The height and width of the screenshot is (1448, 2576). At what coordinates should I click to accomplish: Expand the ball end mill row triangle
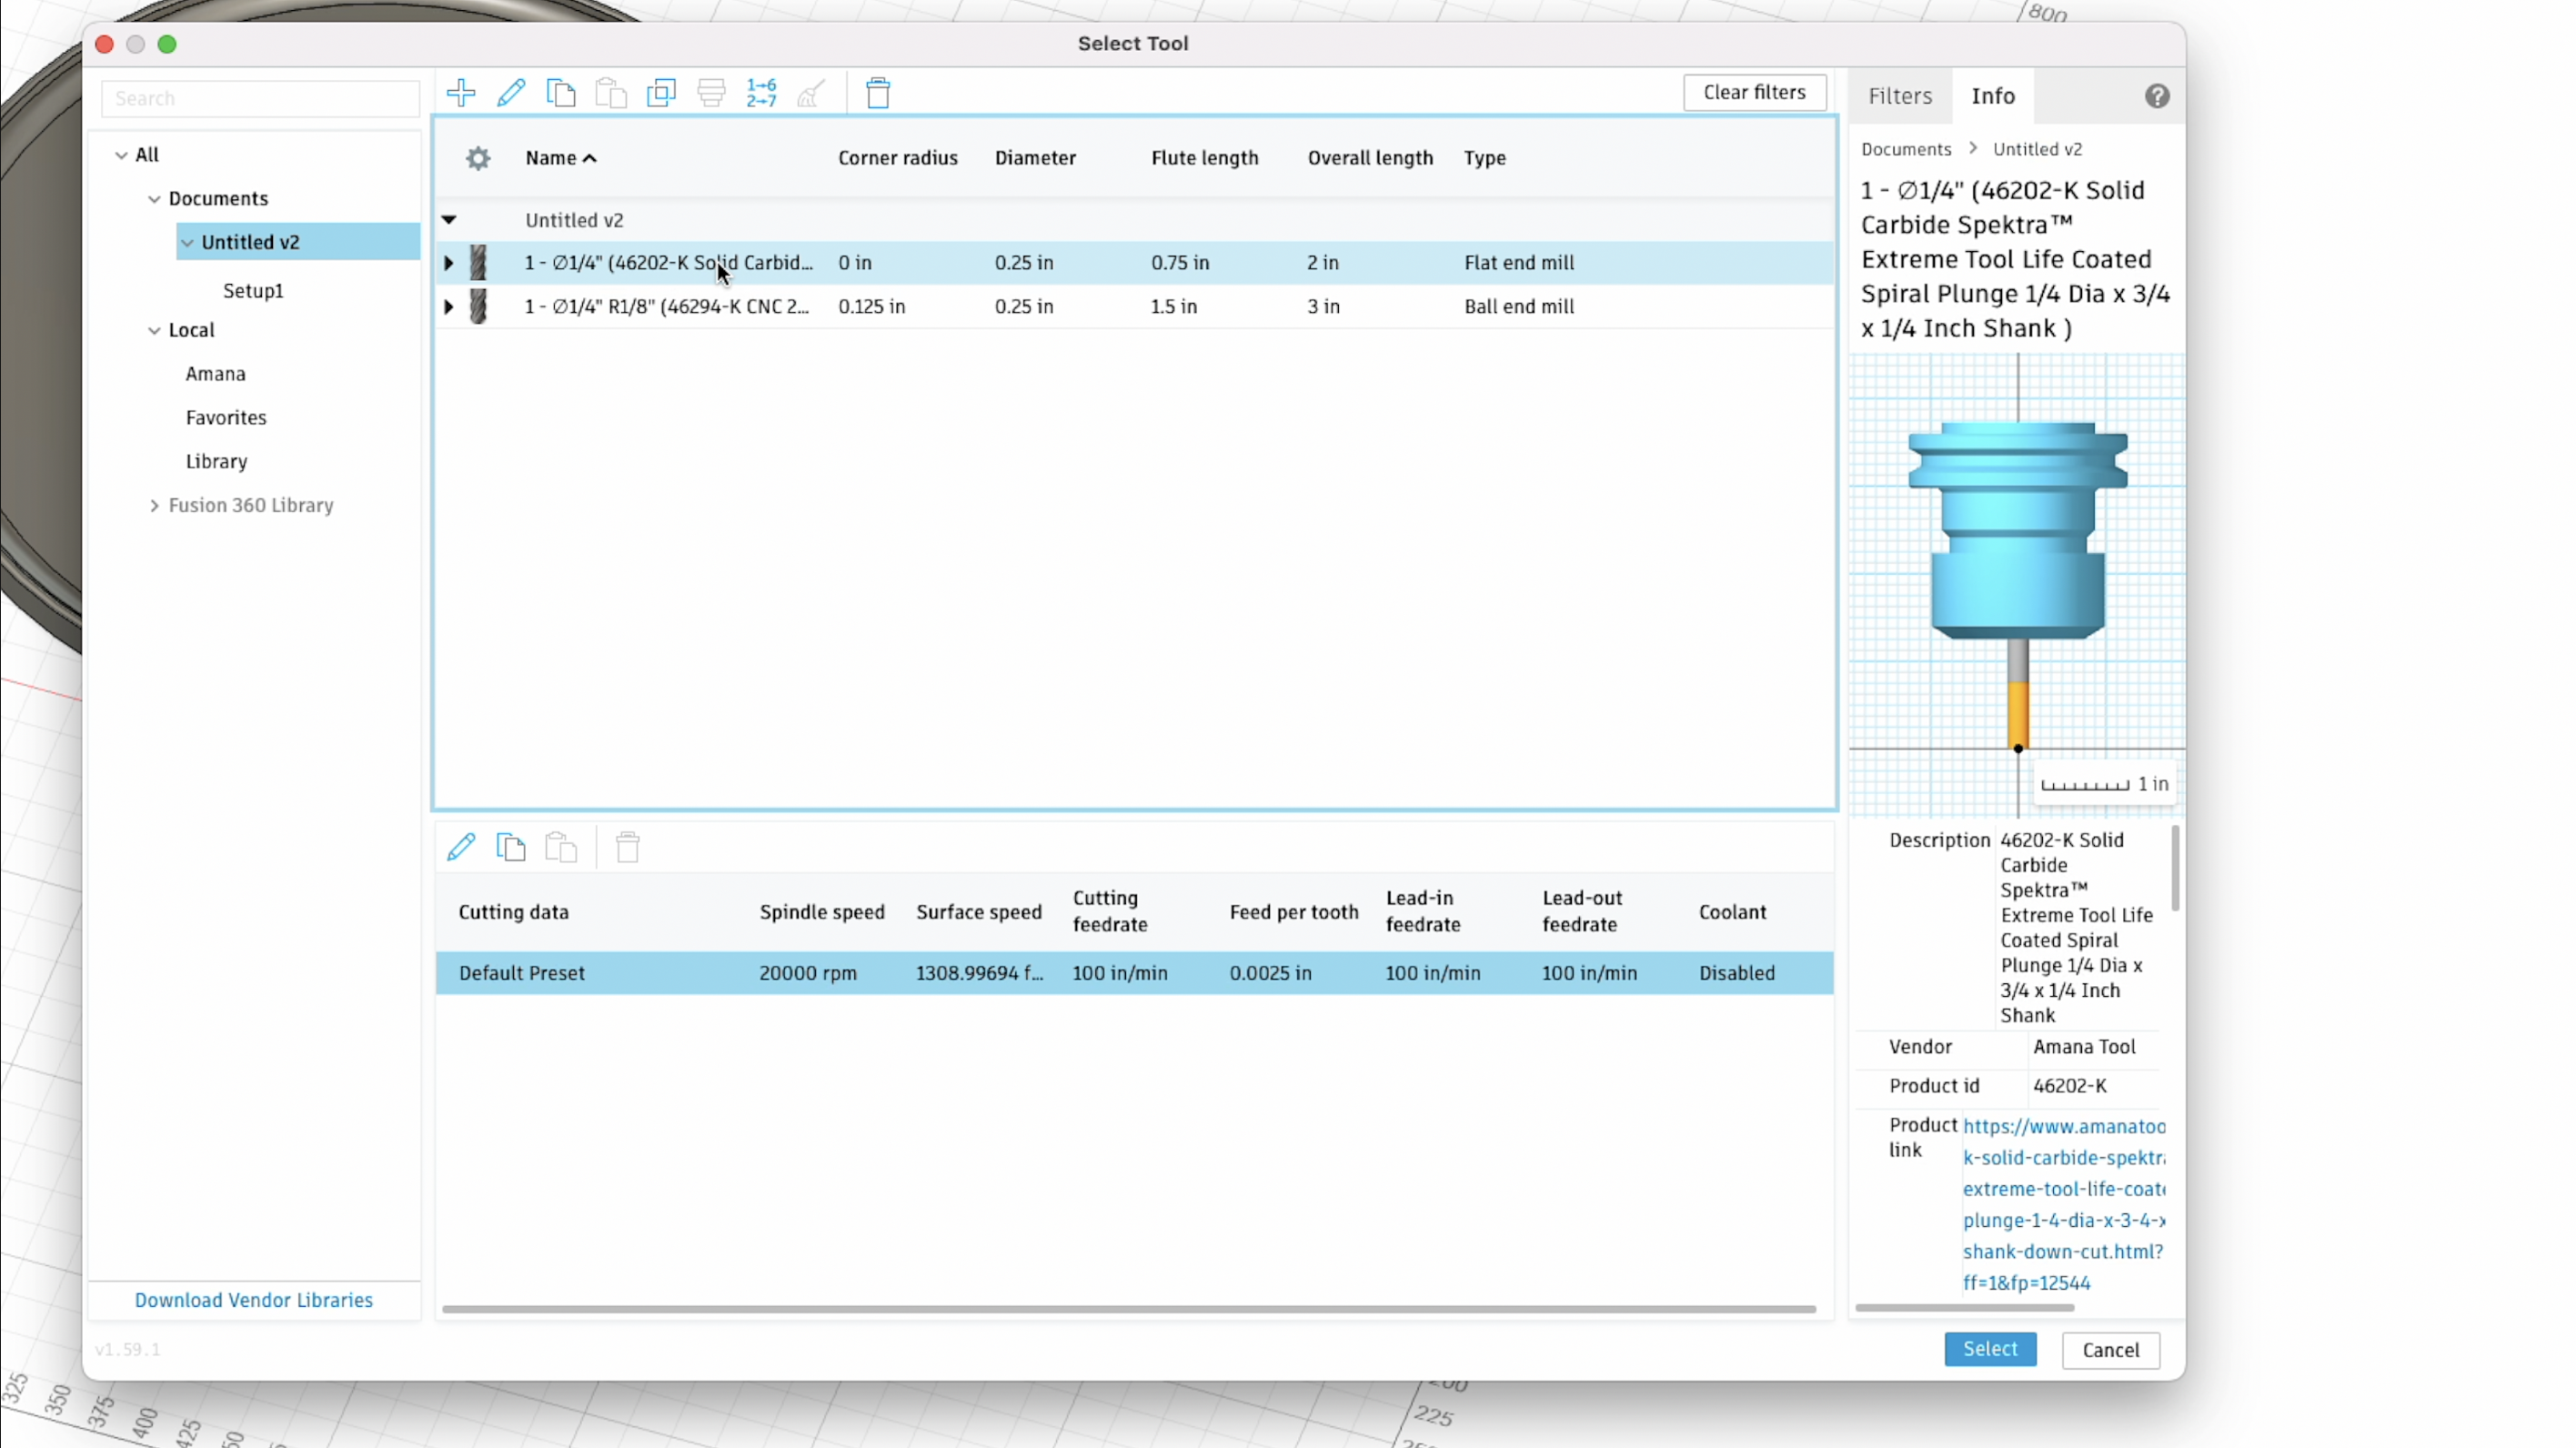(x=449, y=307)
